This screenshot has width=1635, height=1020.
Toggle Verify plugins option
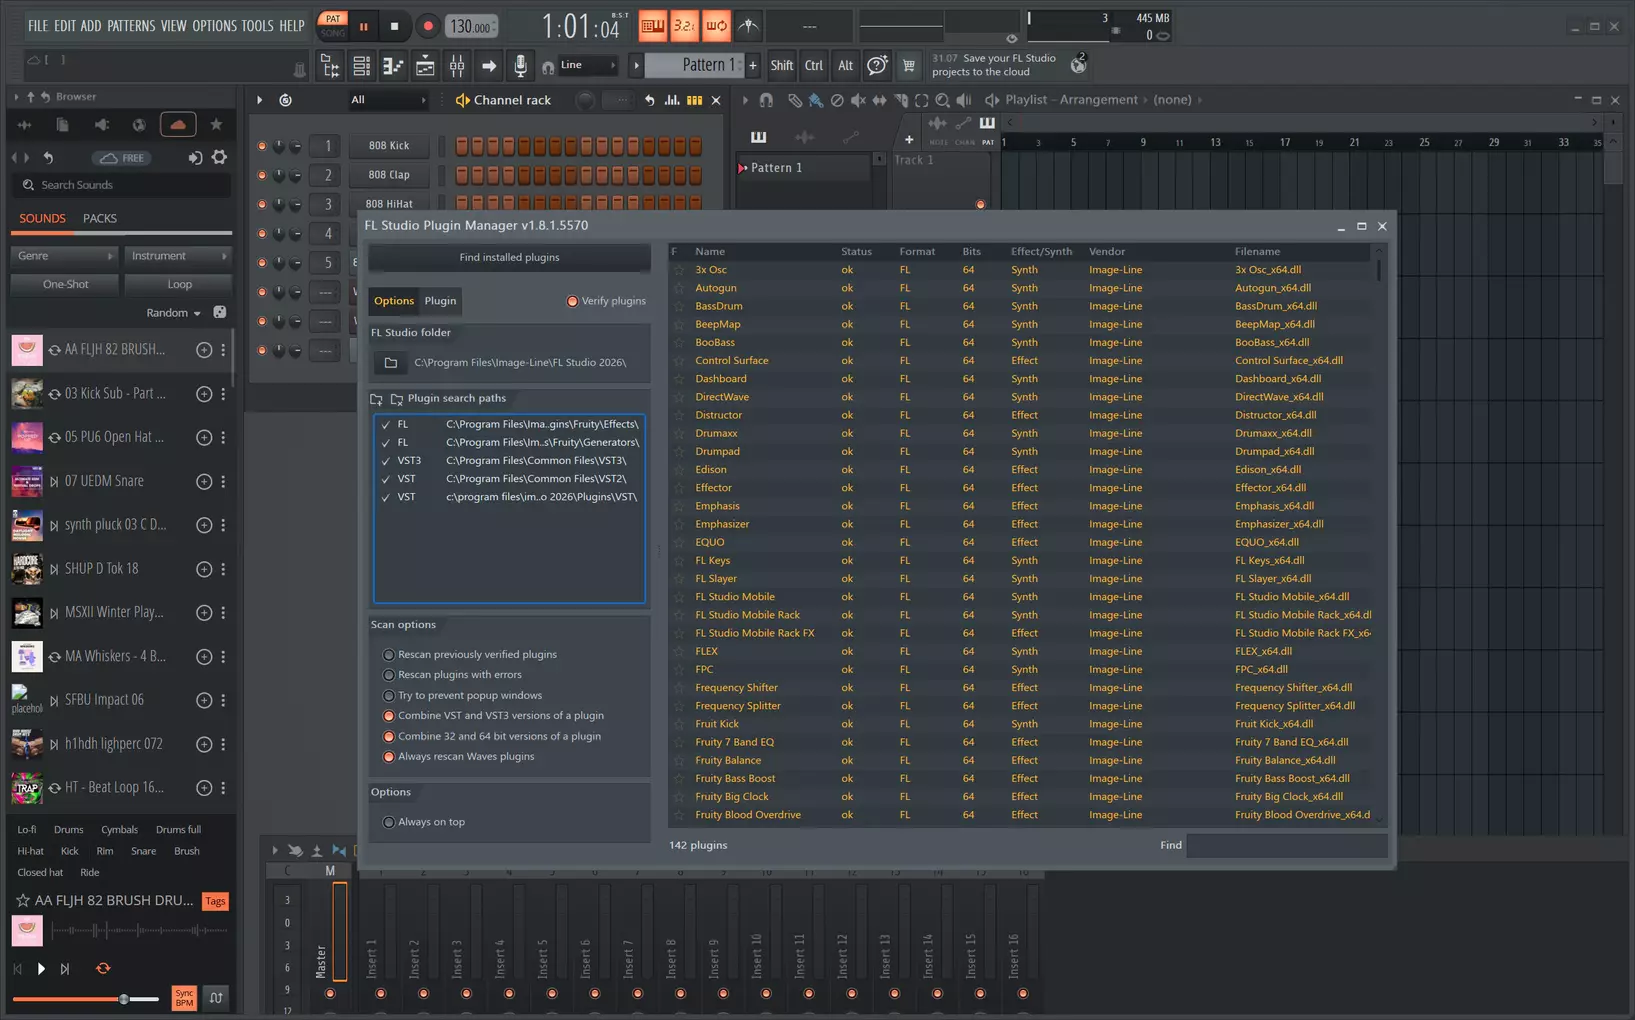tap(606, 301)
